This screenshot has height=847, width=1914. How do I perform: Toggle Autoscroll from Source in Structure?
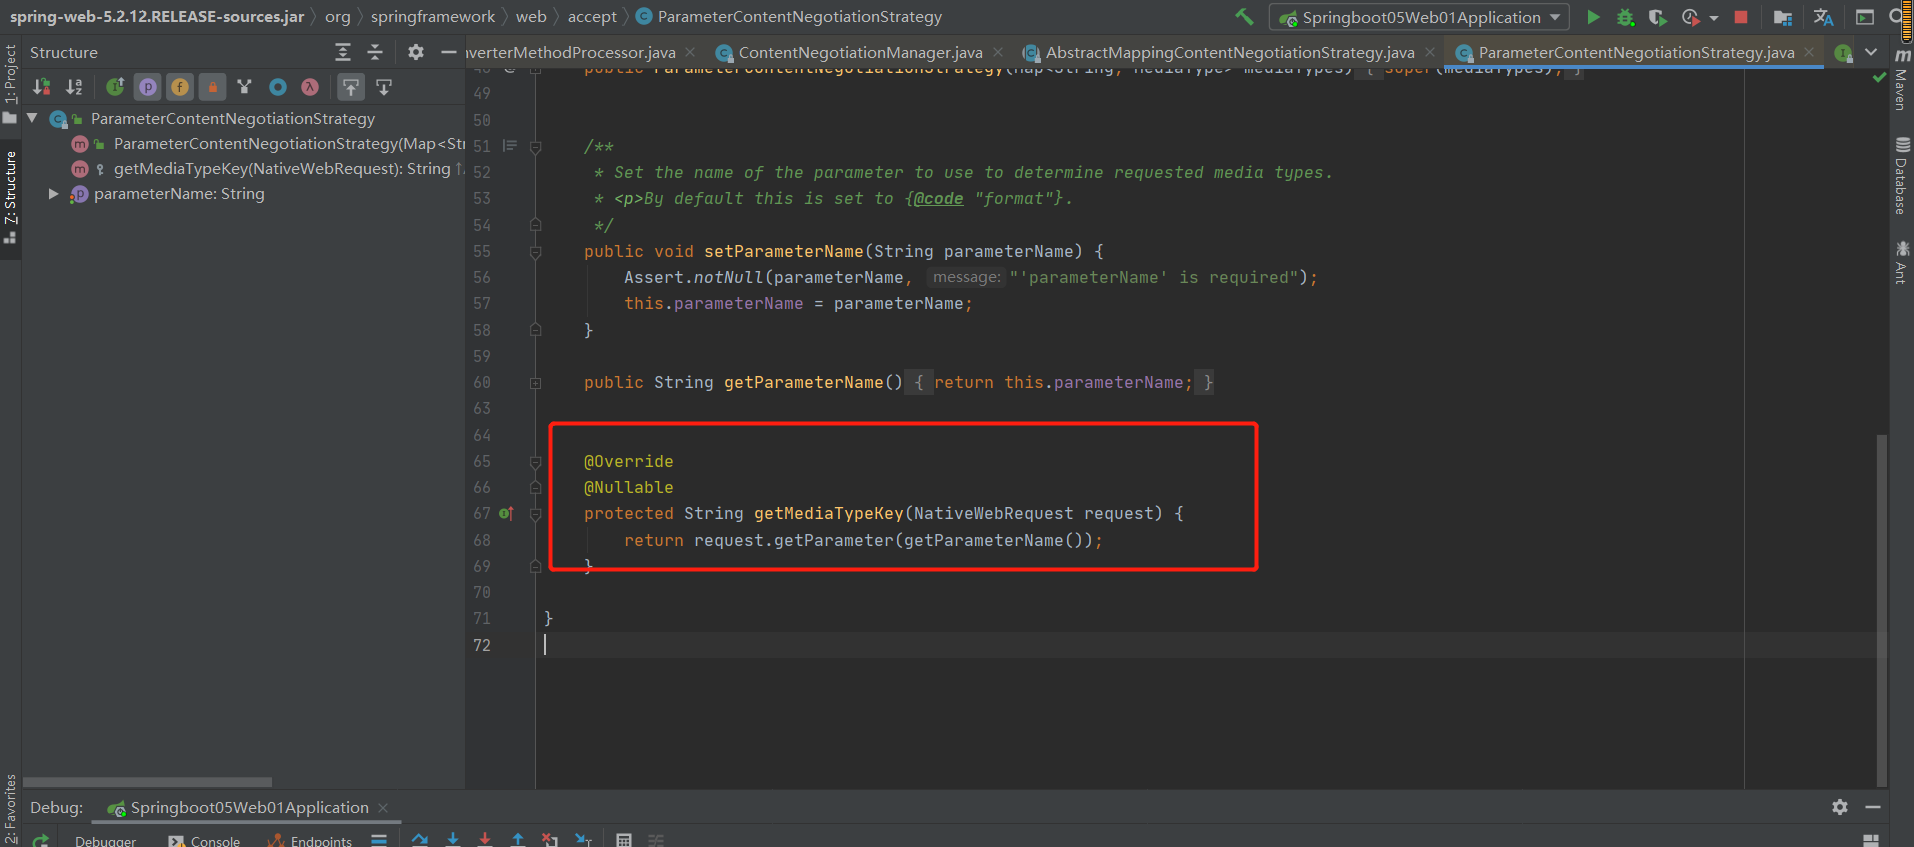(384, 87)
